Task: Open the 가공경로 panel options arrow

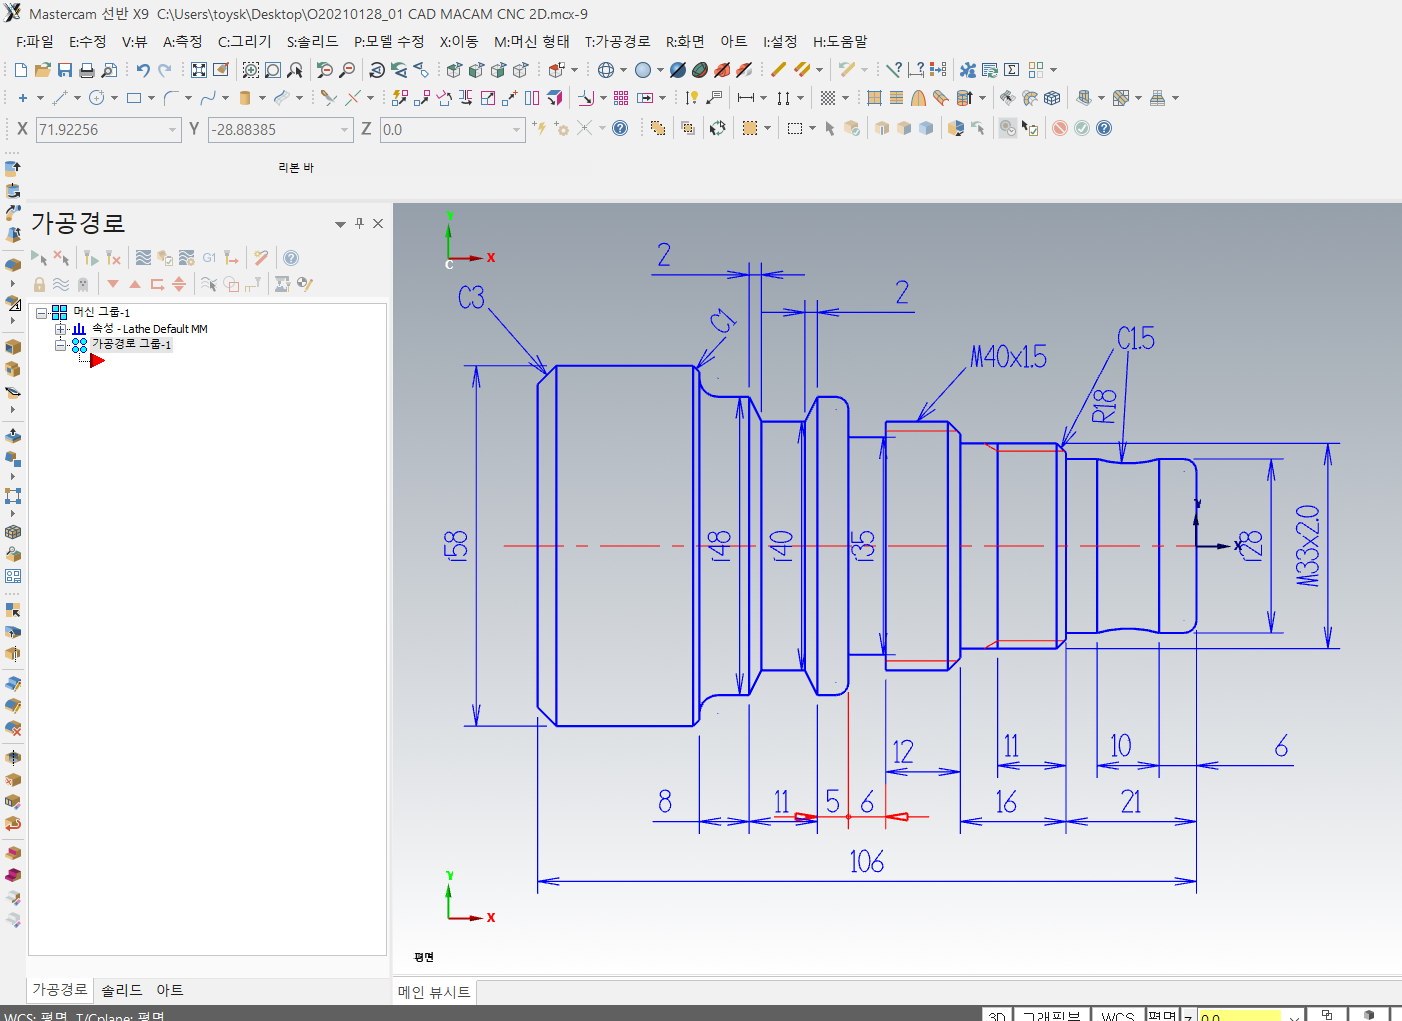Action: pos(340,224)
